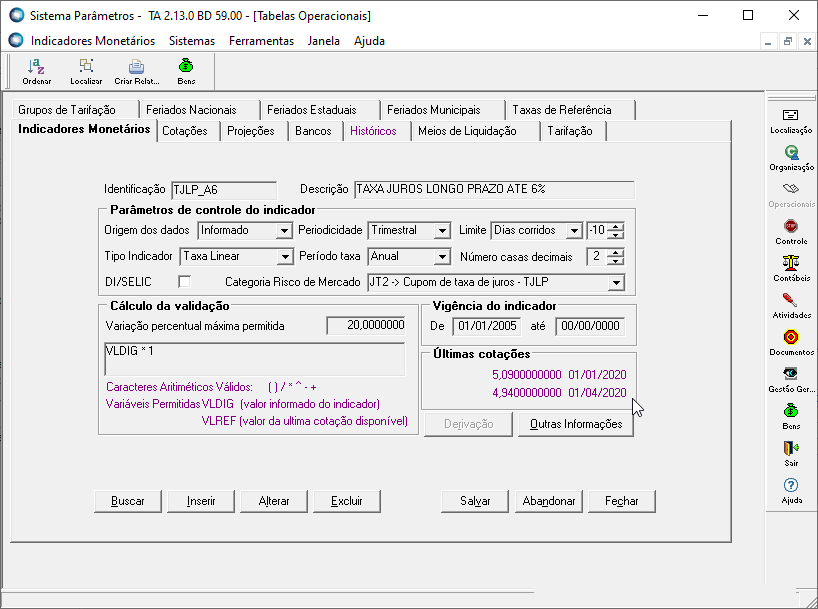Open the Criar Relatório toolbar icon
This screenshot has height=609, width=818.
(x=137, y=71)
